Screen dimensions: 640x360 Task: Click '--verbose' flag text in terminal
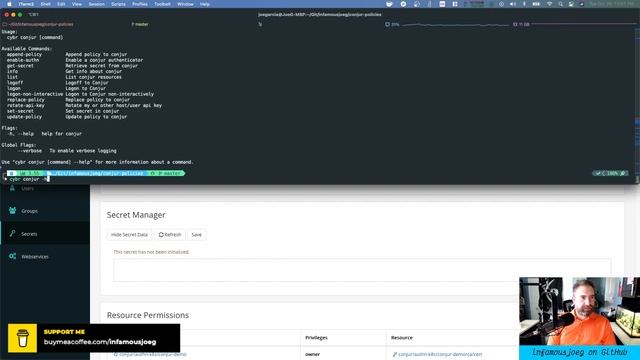point(29,151)
